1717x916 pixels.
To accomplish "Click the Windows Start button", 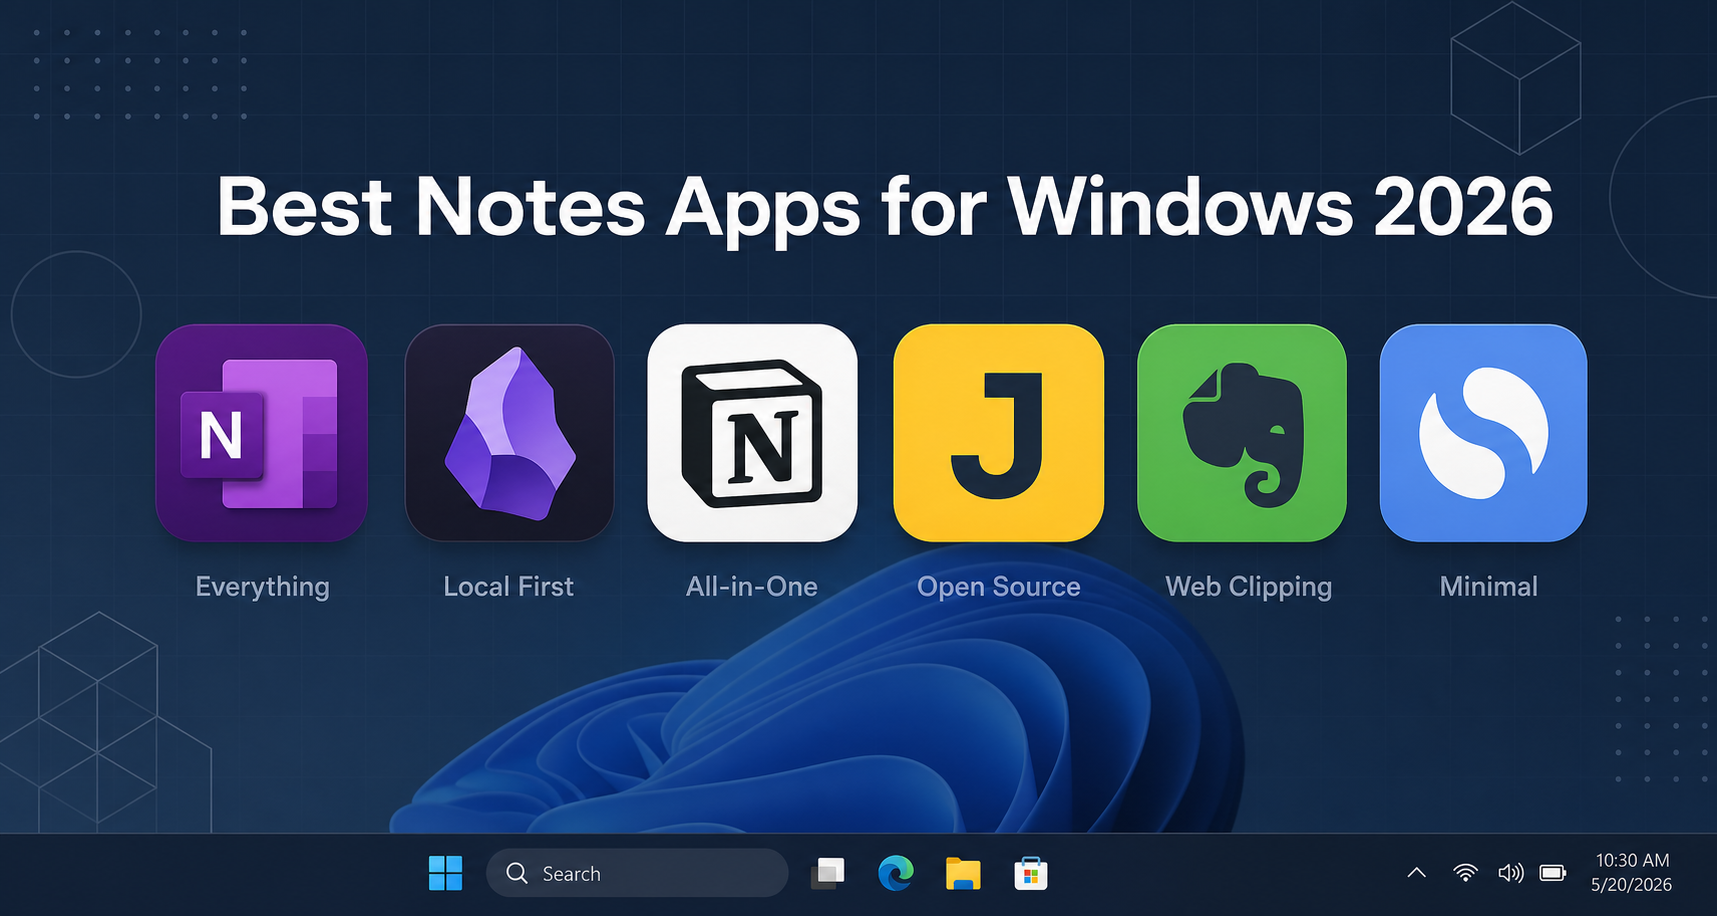I will click(445, 873).
